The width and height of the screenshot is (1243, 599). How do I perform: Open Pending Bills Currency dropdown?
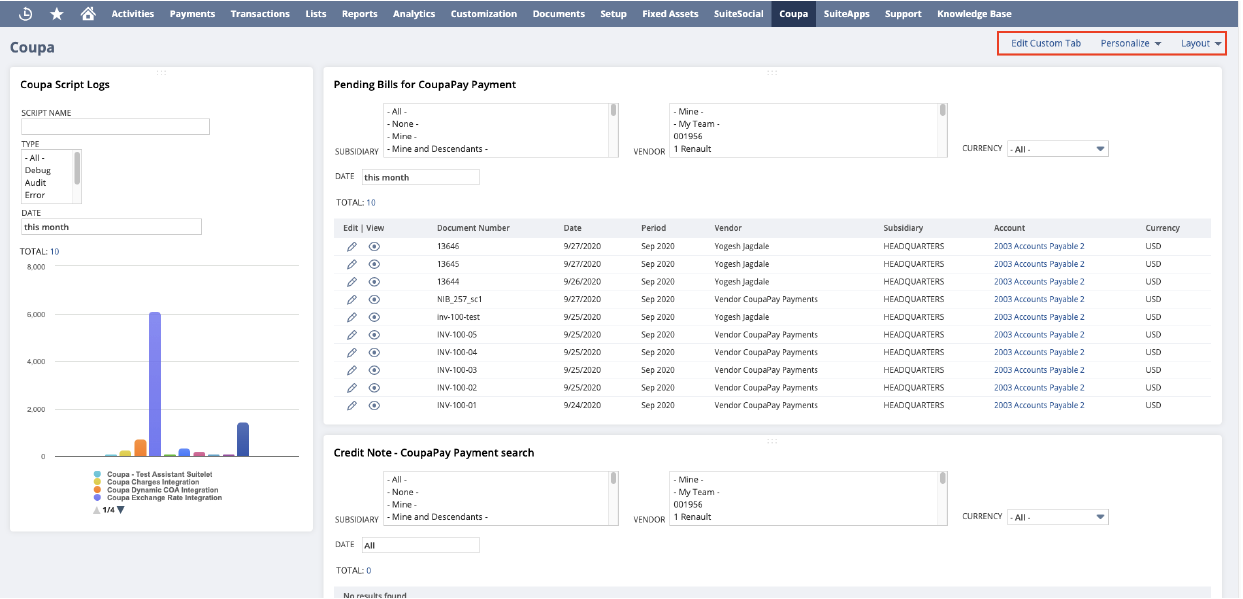[1058, 149]
